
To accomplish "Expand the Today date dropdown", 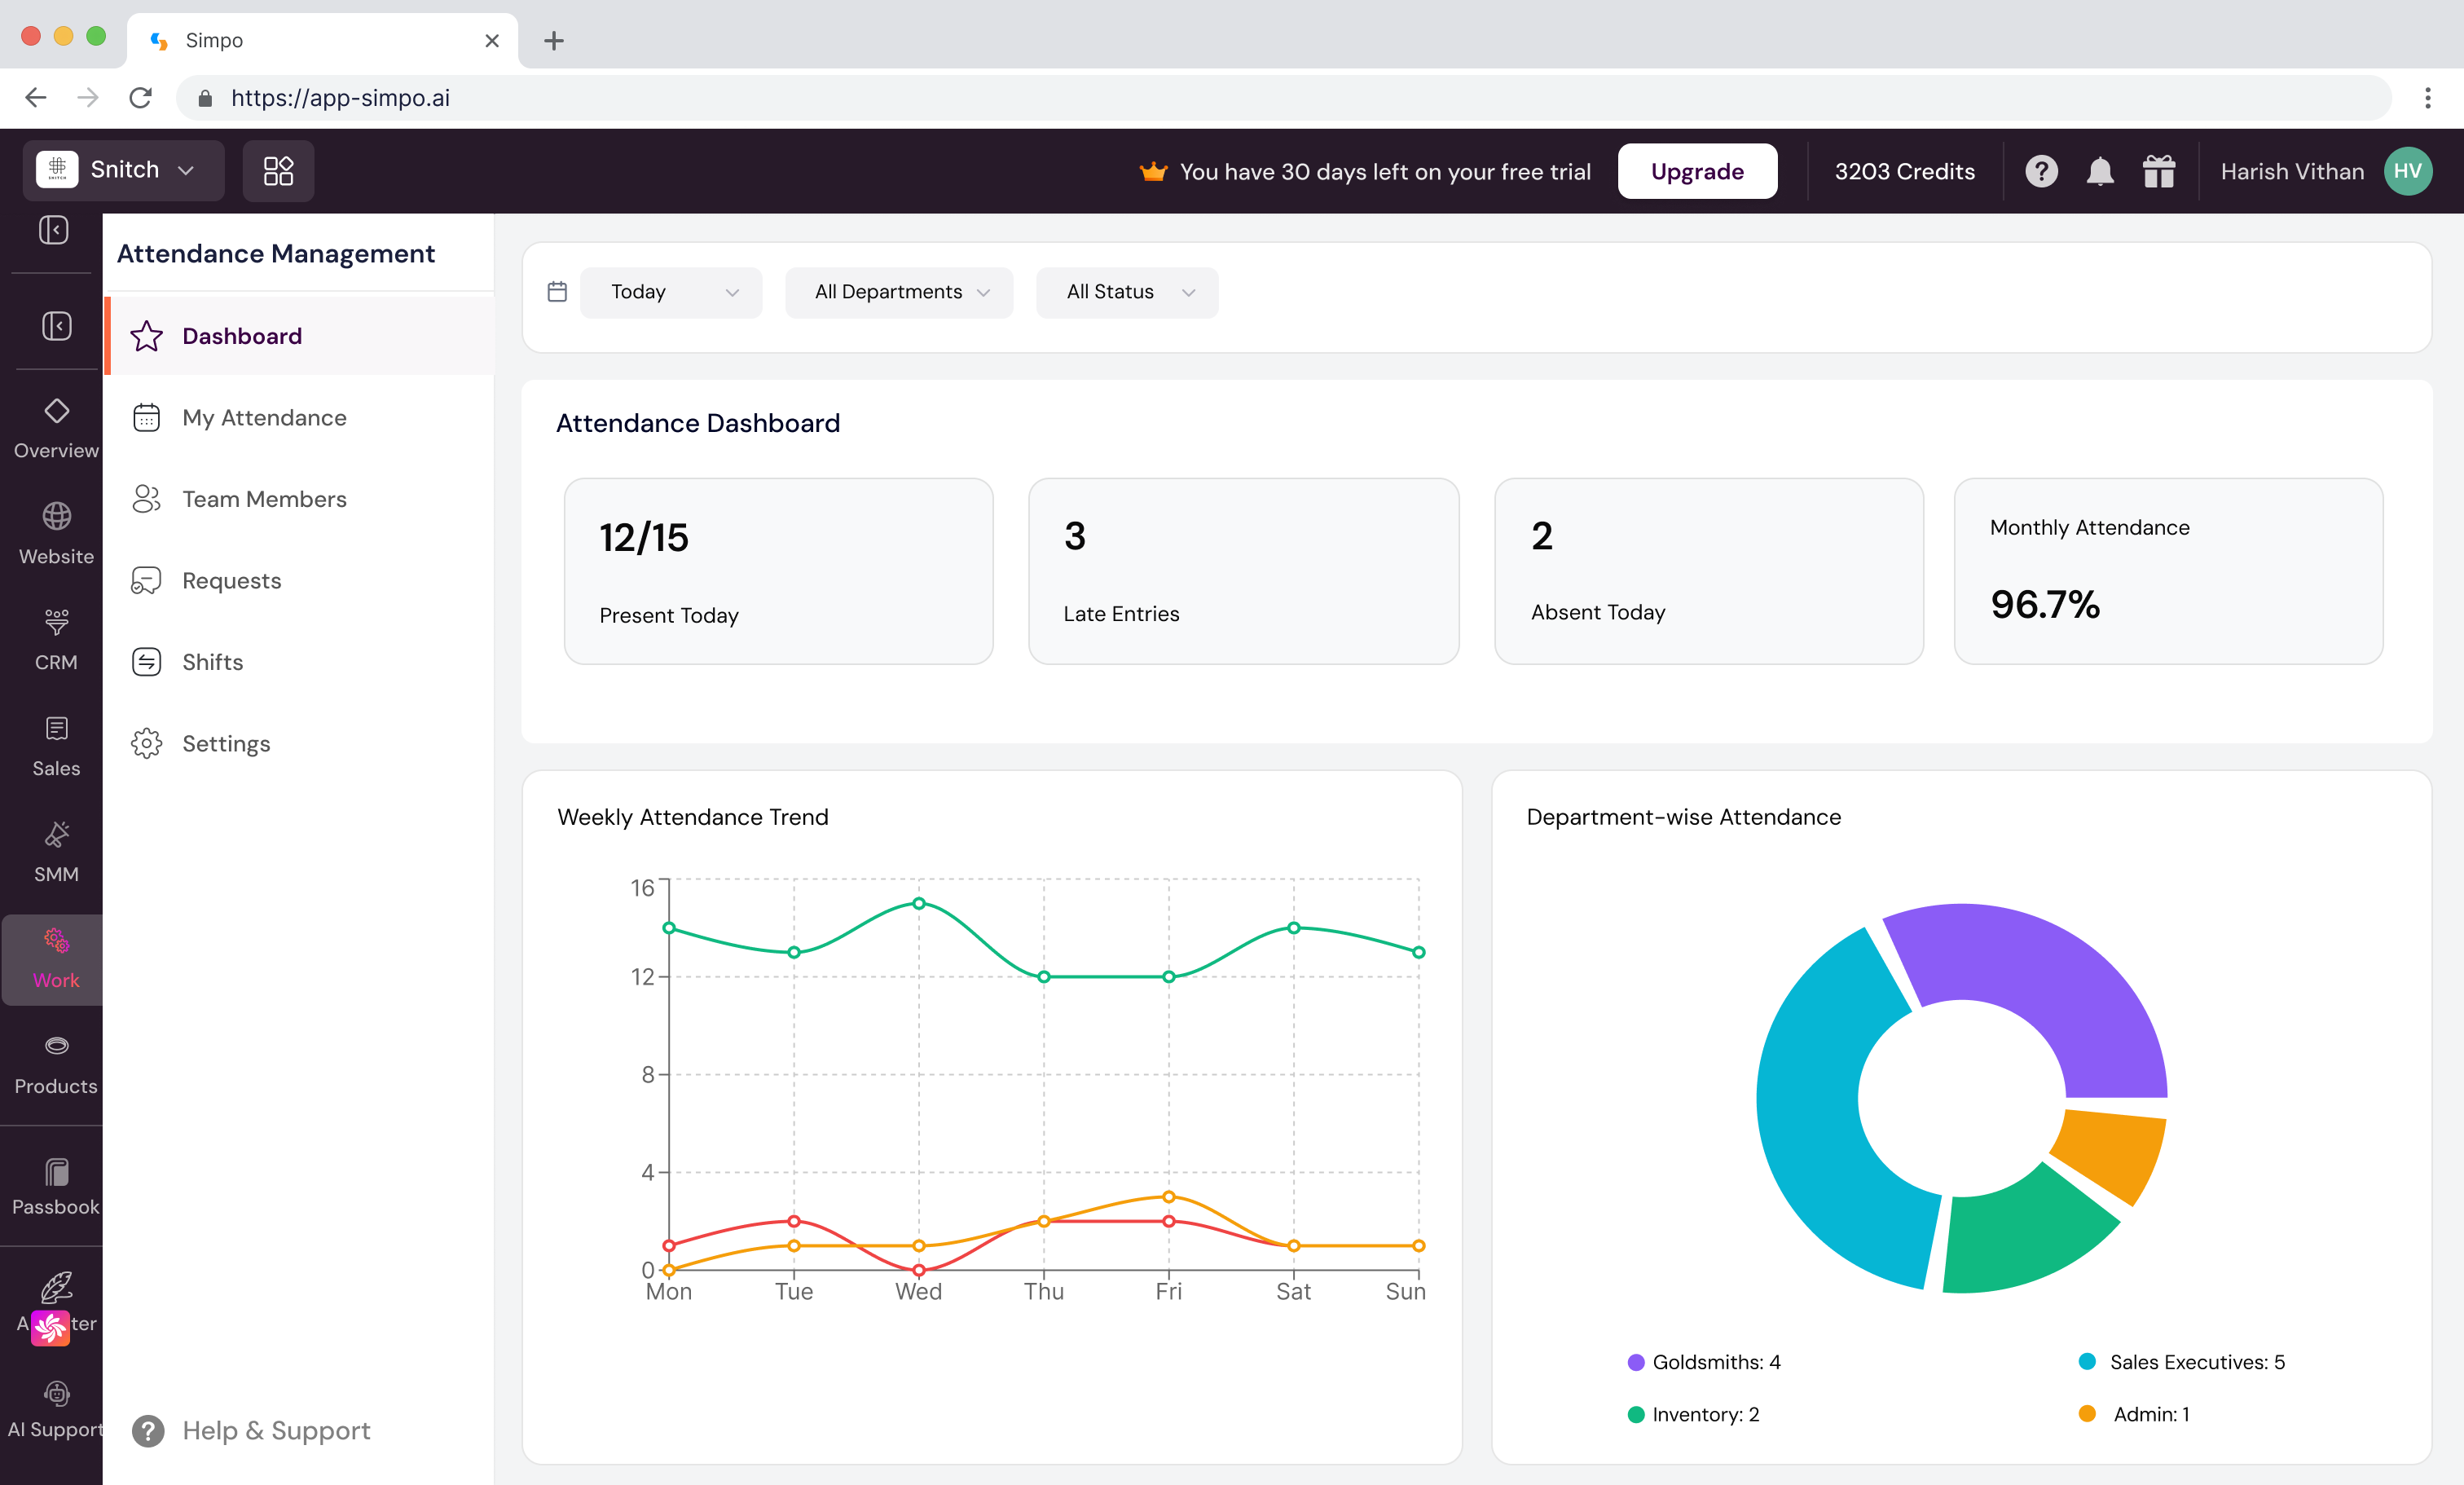I will [x=671, y=292].
